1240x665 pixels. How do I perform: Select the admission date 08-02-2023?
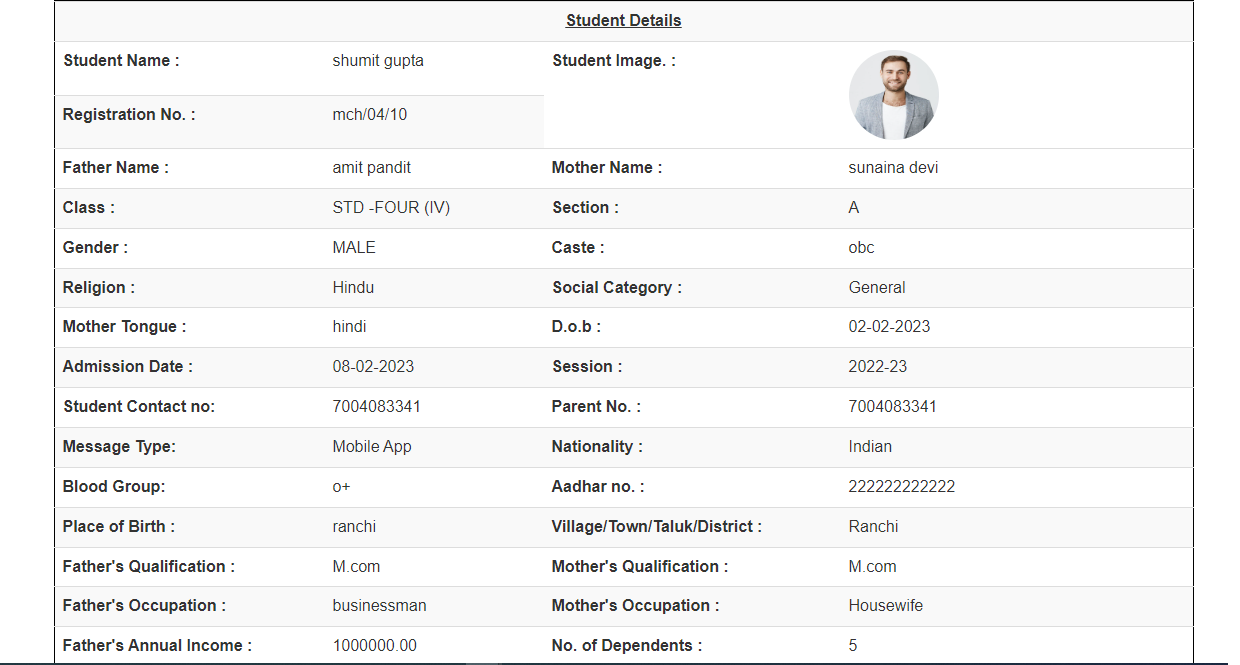373,367
